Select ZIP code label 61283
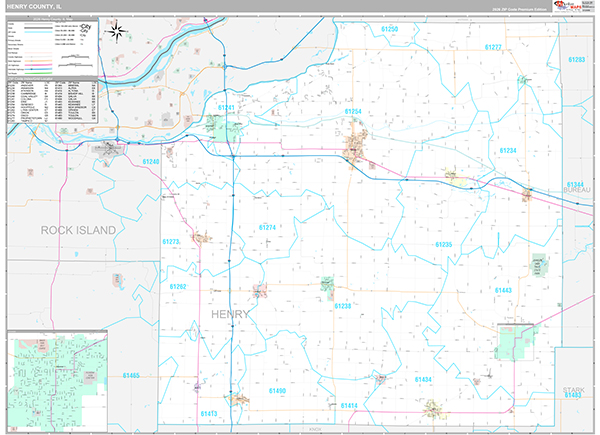The image size is (600, 435). (576, 59)
